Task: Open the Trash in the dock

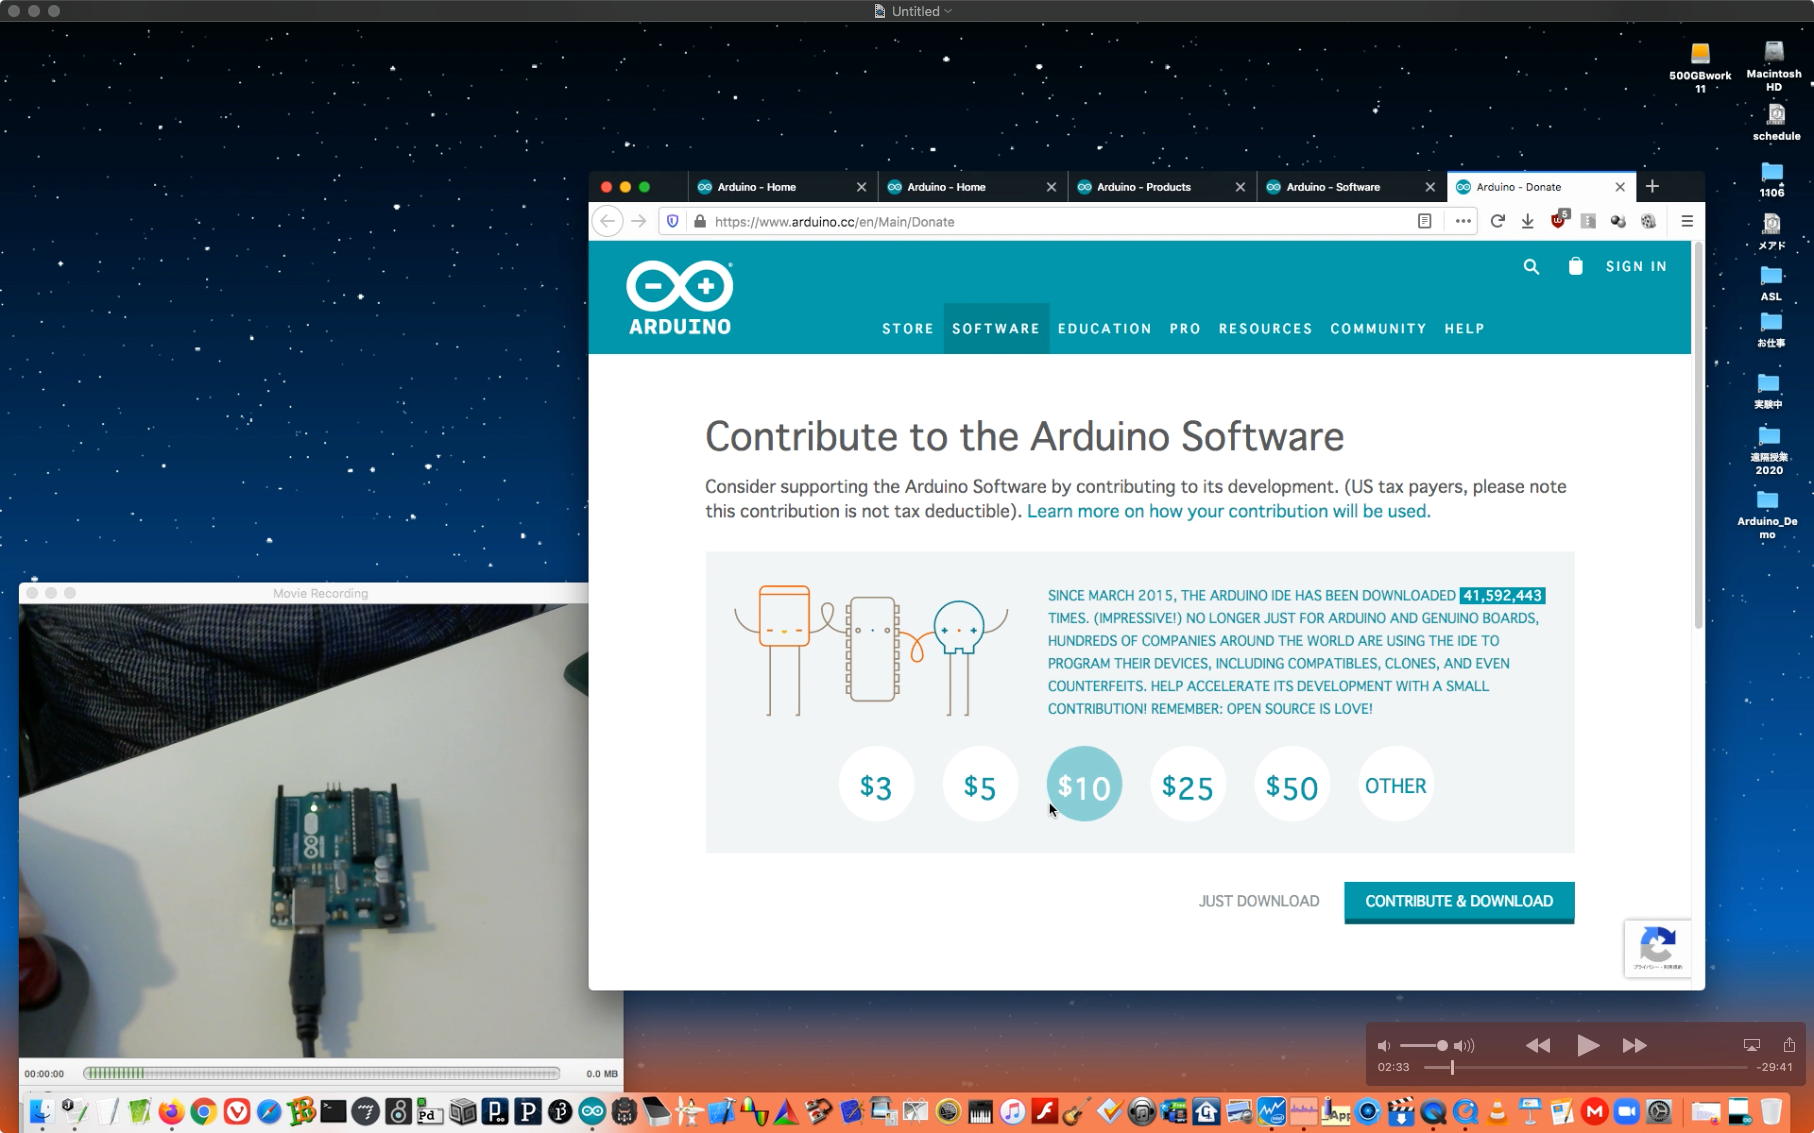Action: click(1771, 1111)
